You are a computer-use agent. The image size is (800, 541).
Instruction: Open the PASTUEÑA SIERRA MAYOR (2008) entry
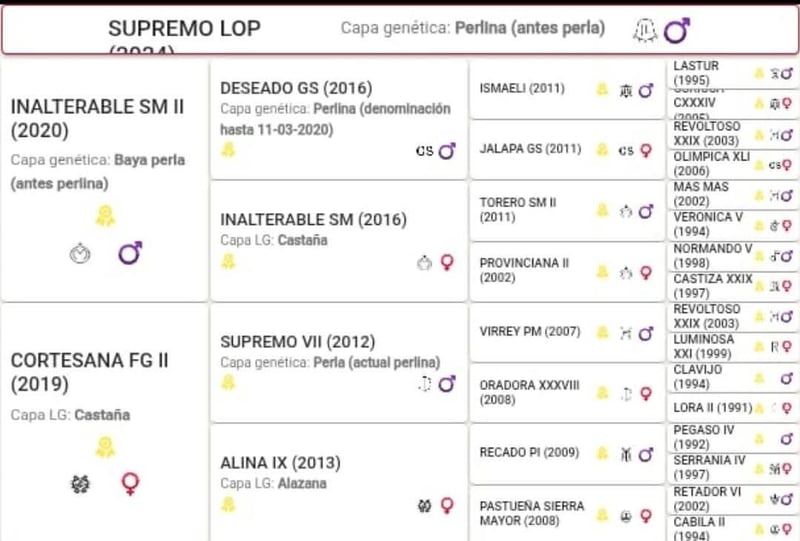pyautogui.click(x=532, y=513)
